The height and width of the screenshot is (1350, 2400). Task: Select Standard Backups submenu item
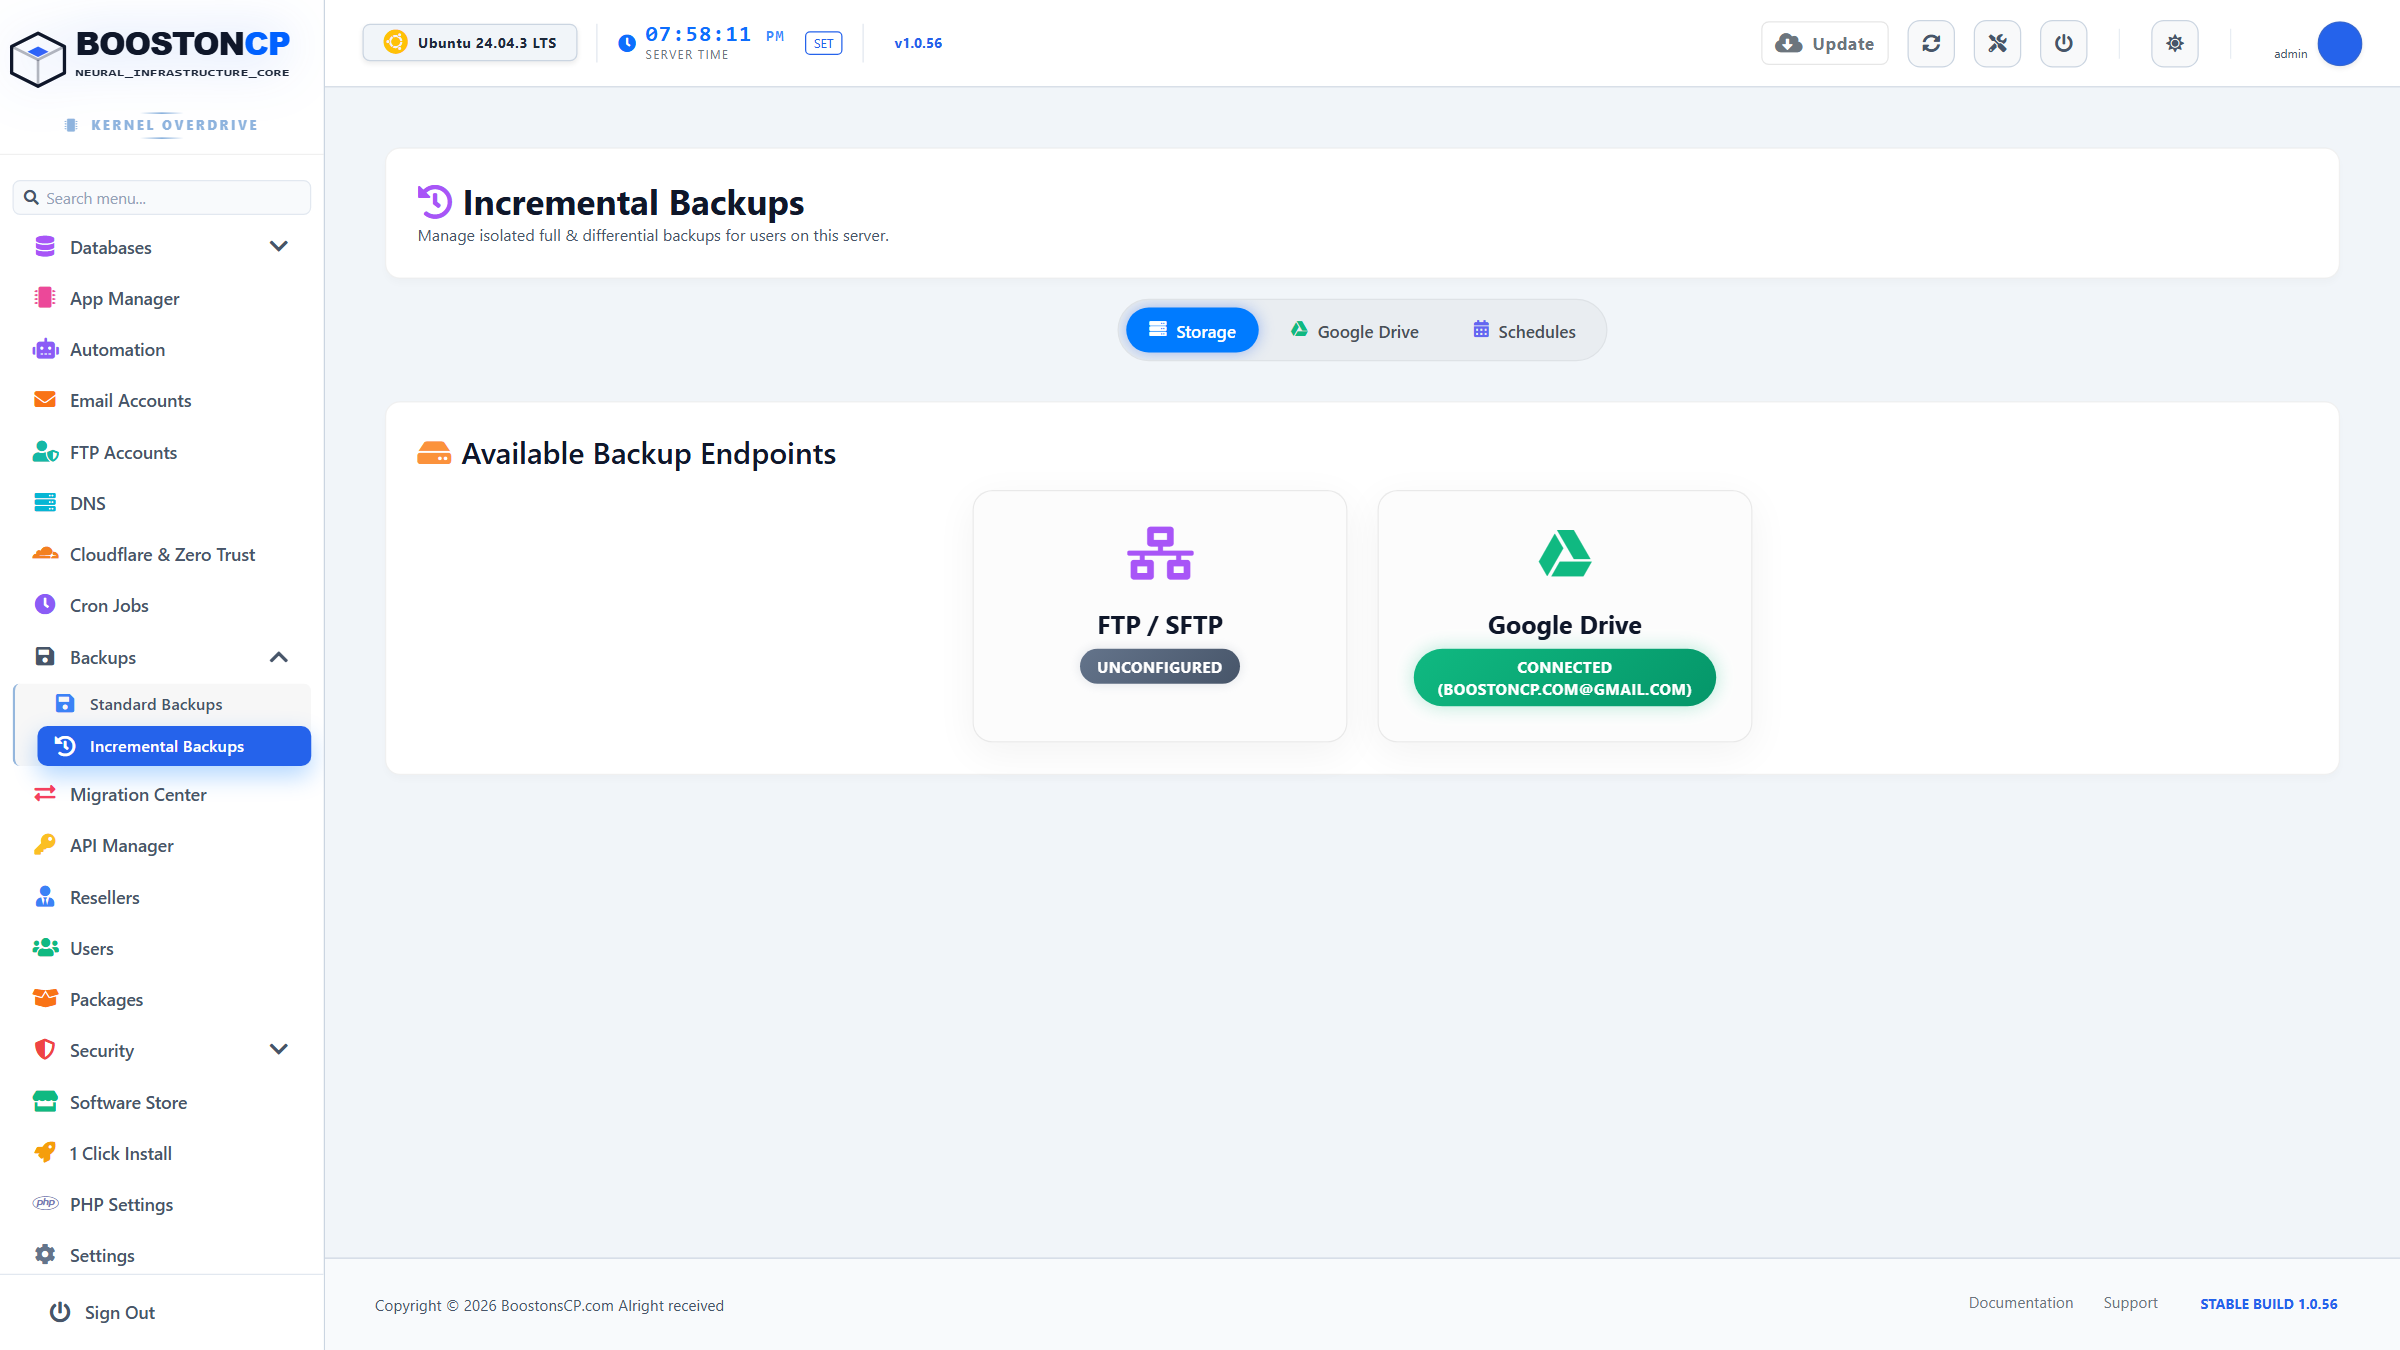tap(174, 704)
